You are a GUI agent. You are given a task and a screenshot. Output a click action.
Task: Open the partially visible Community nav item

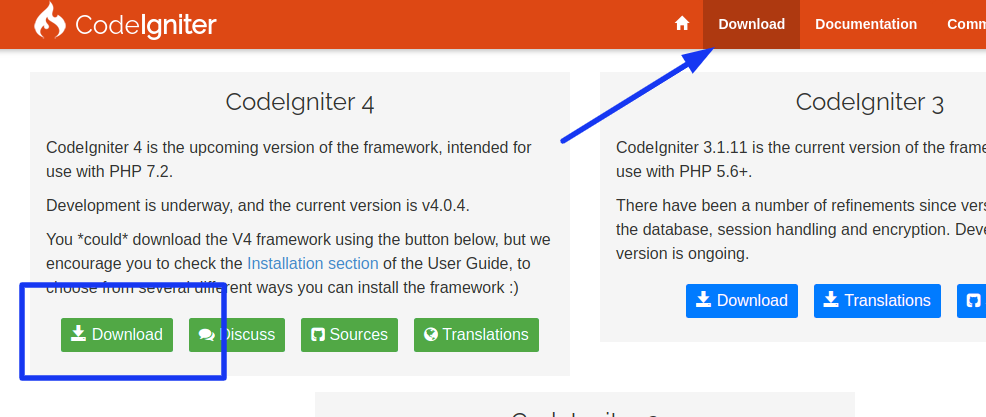[x=967, y=25]
